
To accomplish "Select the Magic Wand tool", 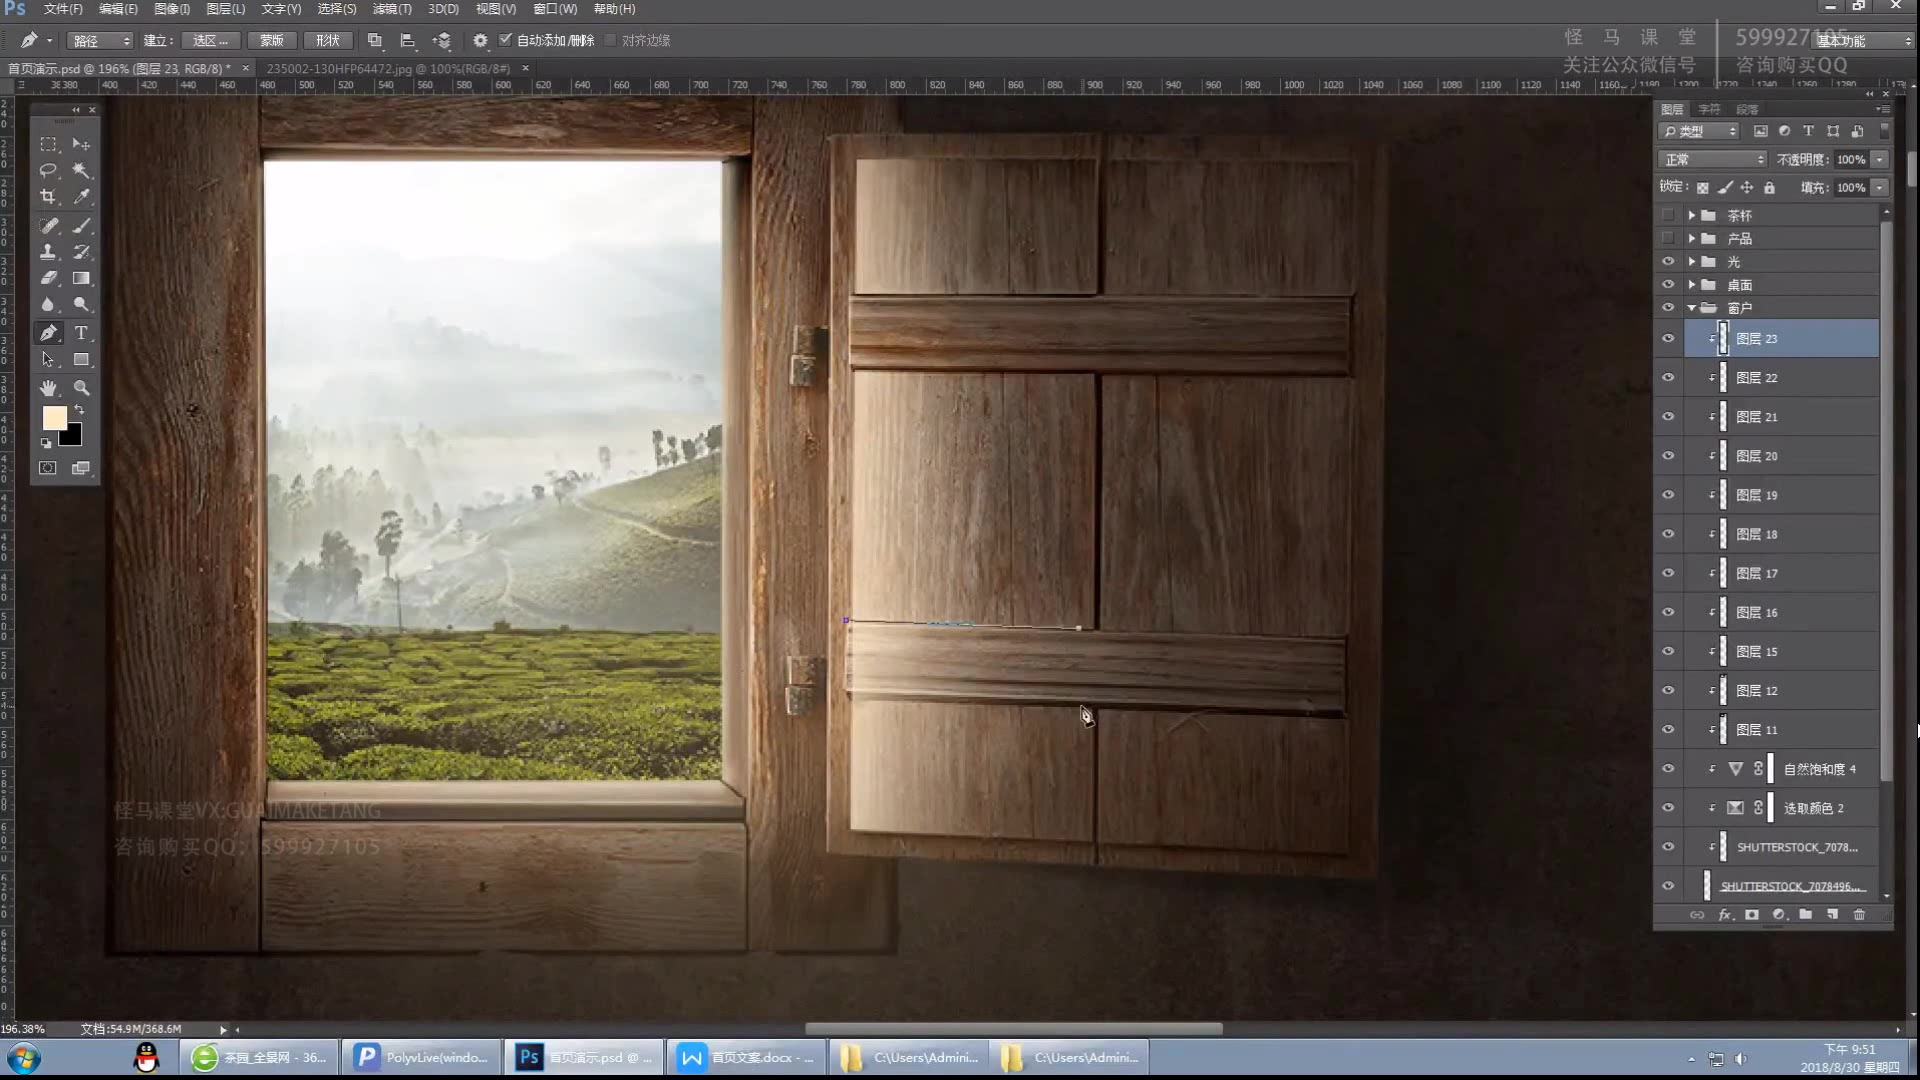I will point(82,170).
